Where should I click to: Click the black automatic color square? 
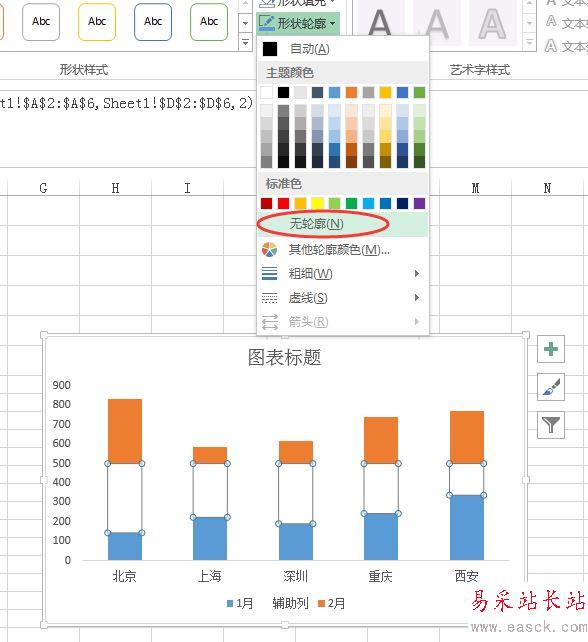coord(270,49)
